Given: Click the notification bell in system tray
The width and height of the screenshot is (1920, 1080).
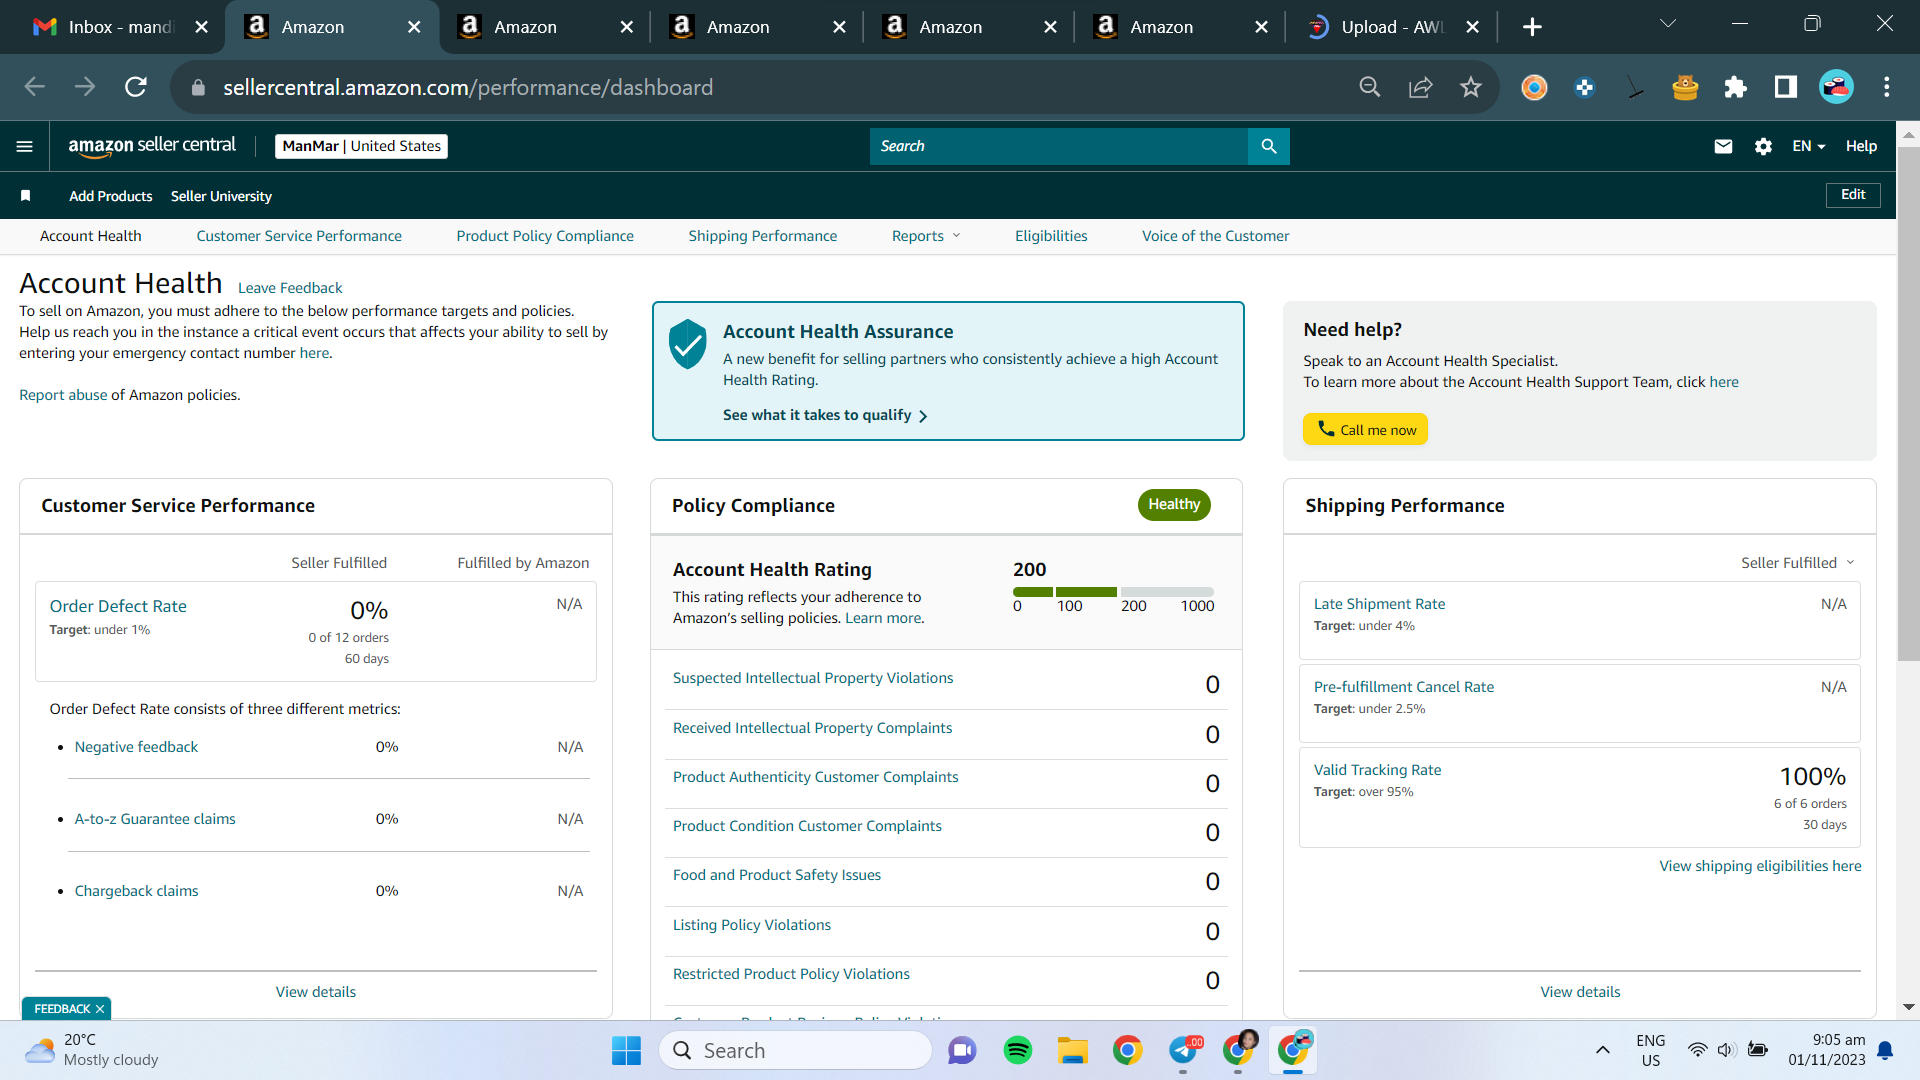Looking at the screenshot, I should [1885, 1050].
